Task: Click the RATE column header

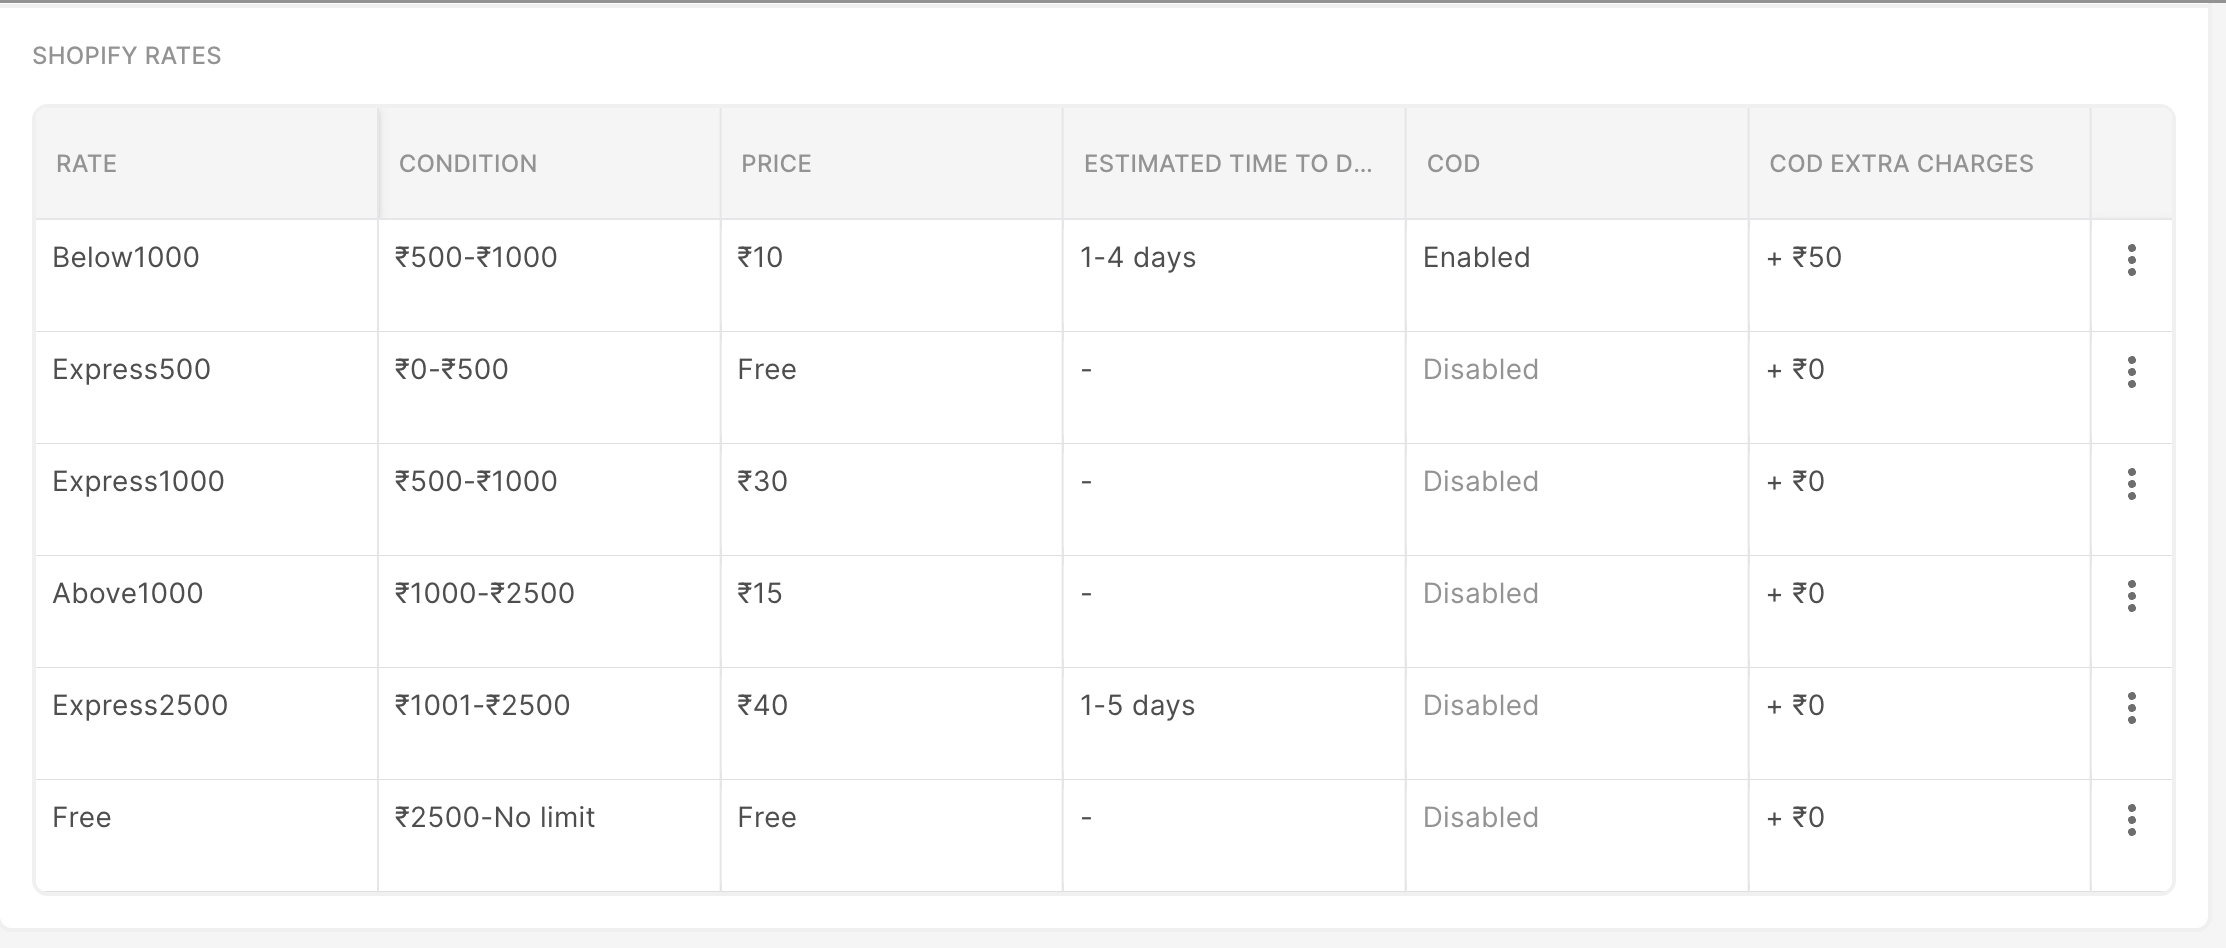Action: [86, 163]
